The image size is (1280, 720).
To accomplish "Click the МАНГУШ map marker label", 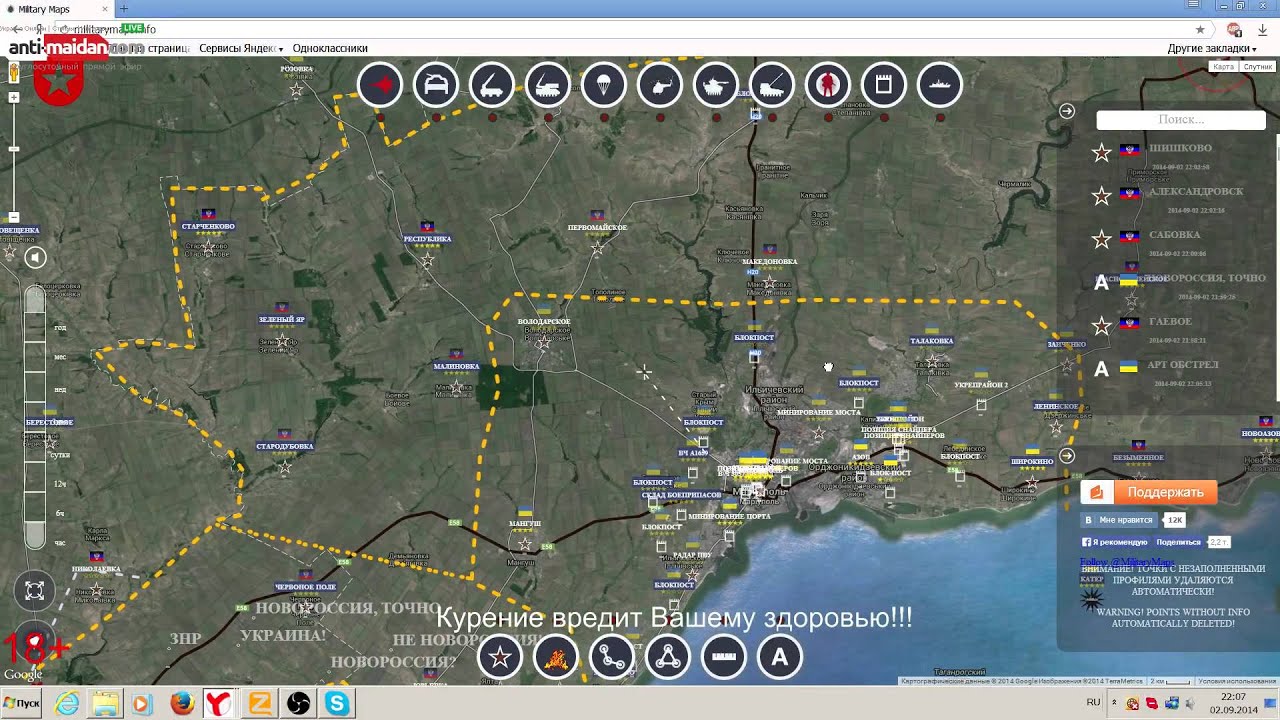I will pos(525,523).
